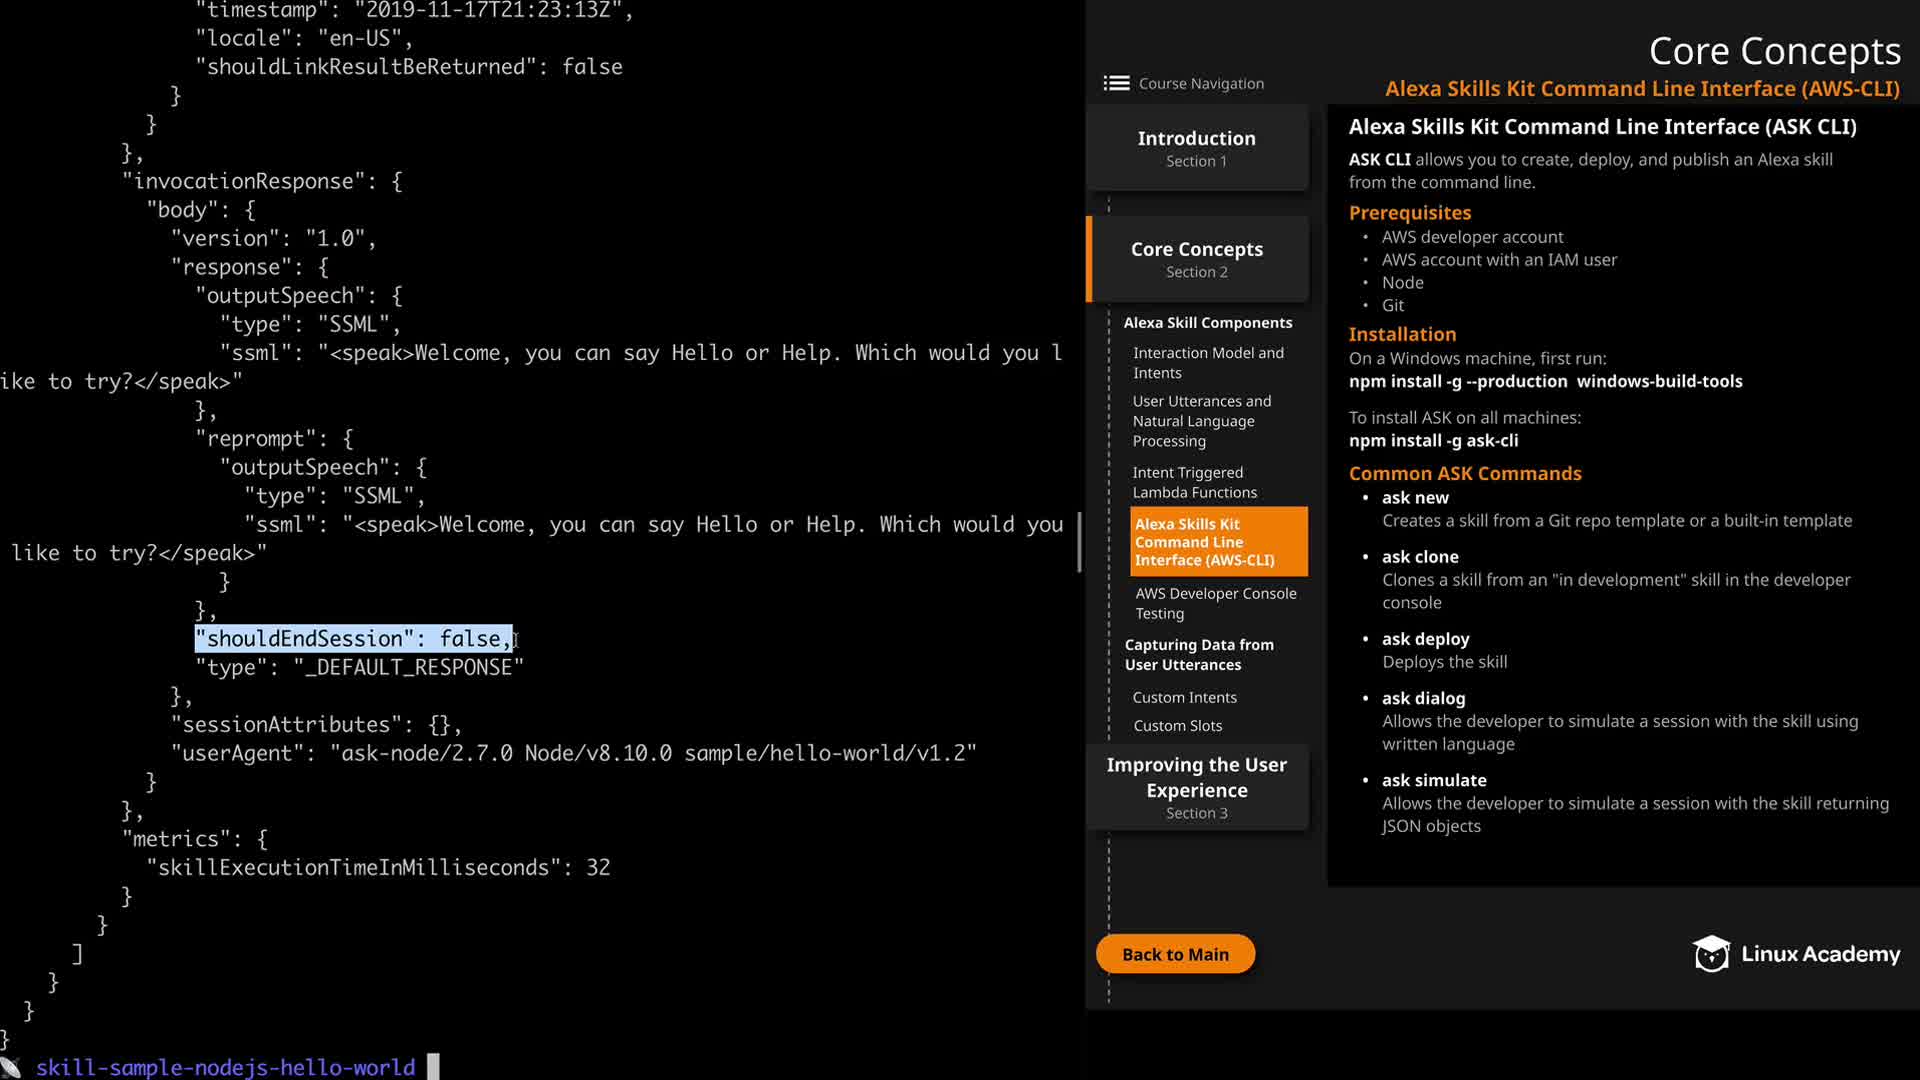Click the highlighted shouldEndSession line
The image size is (1920, 1080).
point(353,639)
